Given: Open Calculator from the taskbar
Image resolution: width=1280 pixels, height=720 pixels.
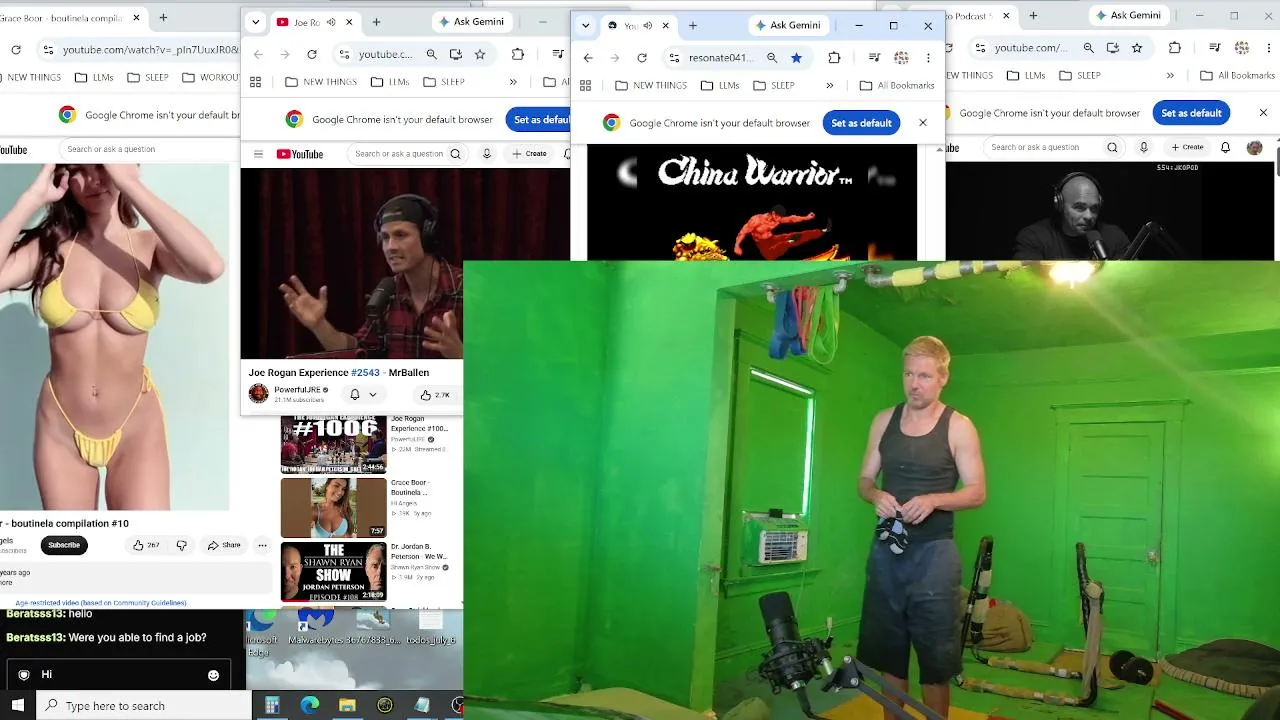Looking at the screenshot, I should (271, 705).
